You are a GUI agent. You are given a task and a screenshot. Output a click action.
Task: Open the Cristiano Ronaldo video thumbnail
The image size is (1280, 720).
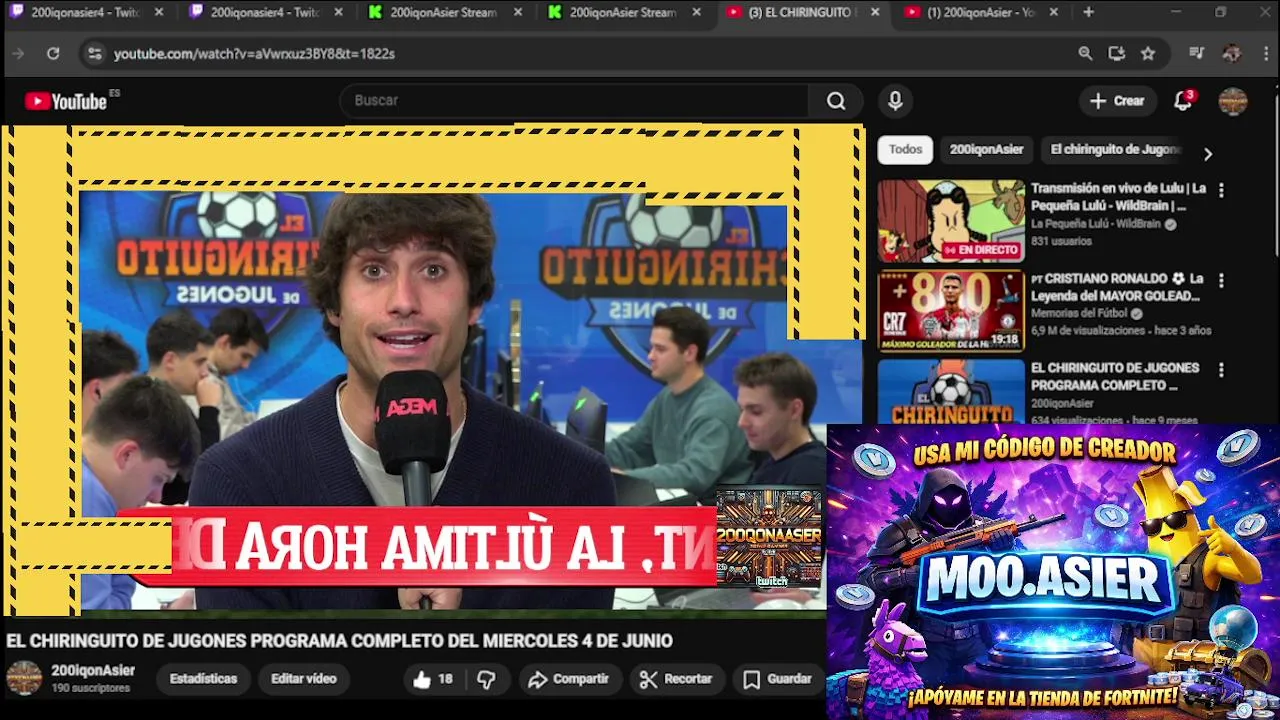(951, 311)
